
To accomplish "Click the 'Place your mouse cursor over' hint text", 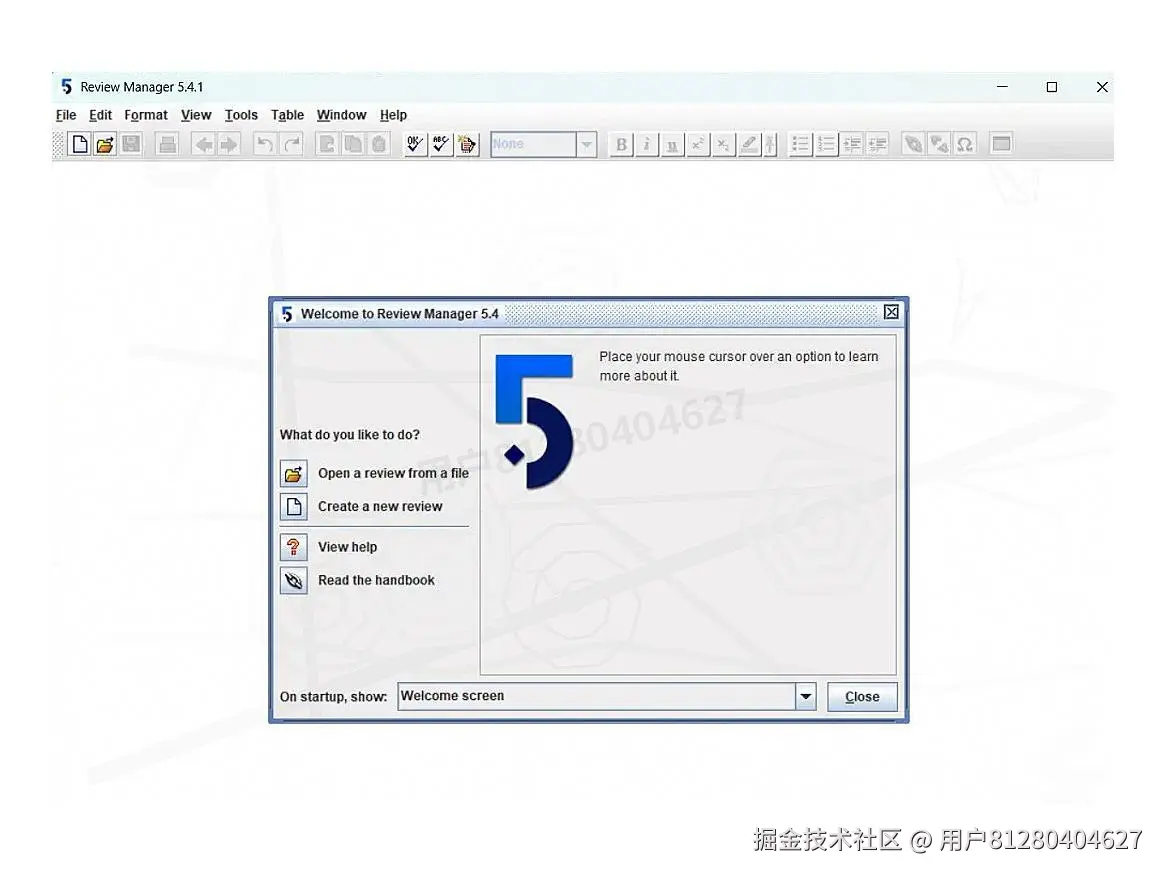I will pos(738,366).
